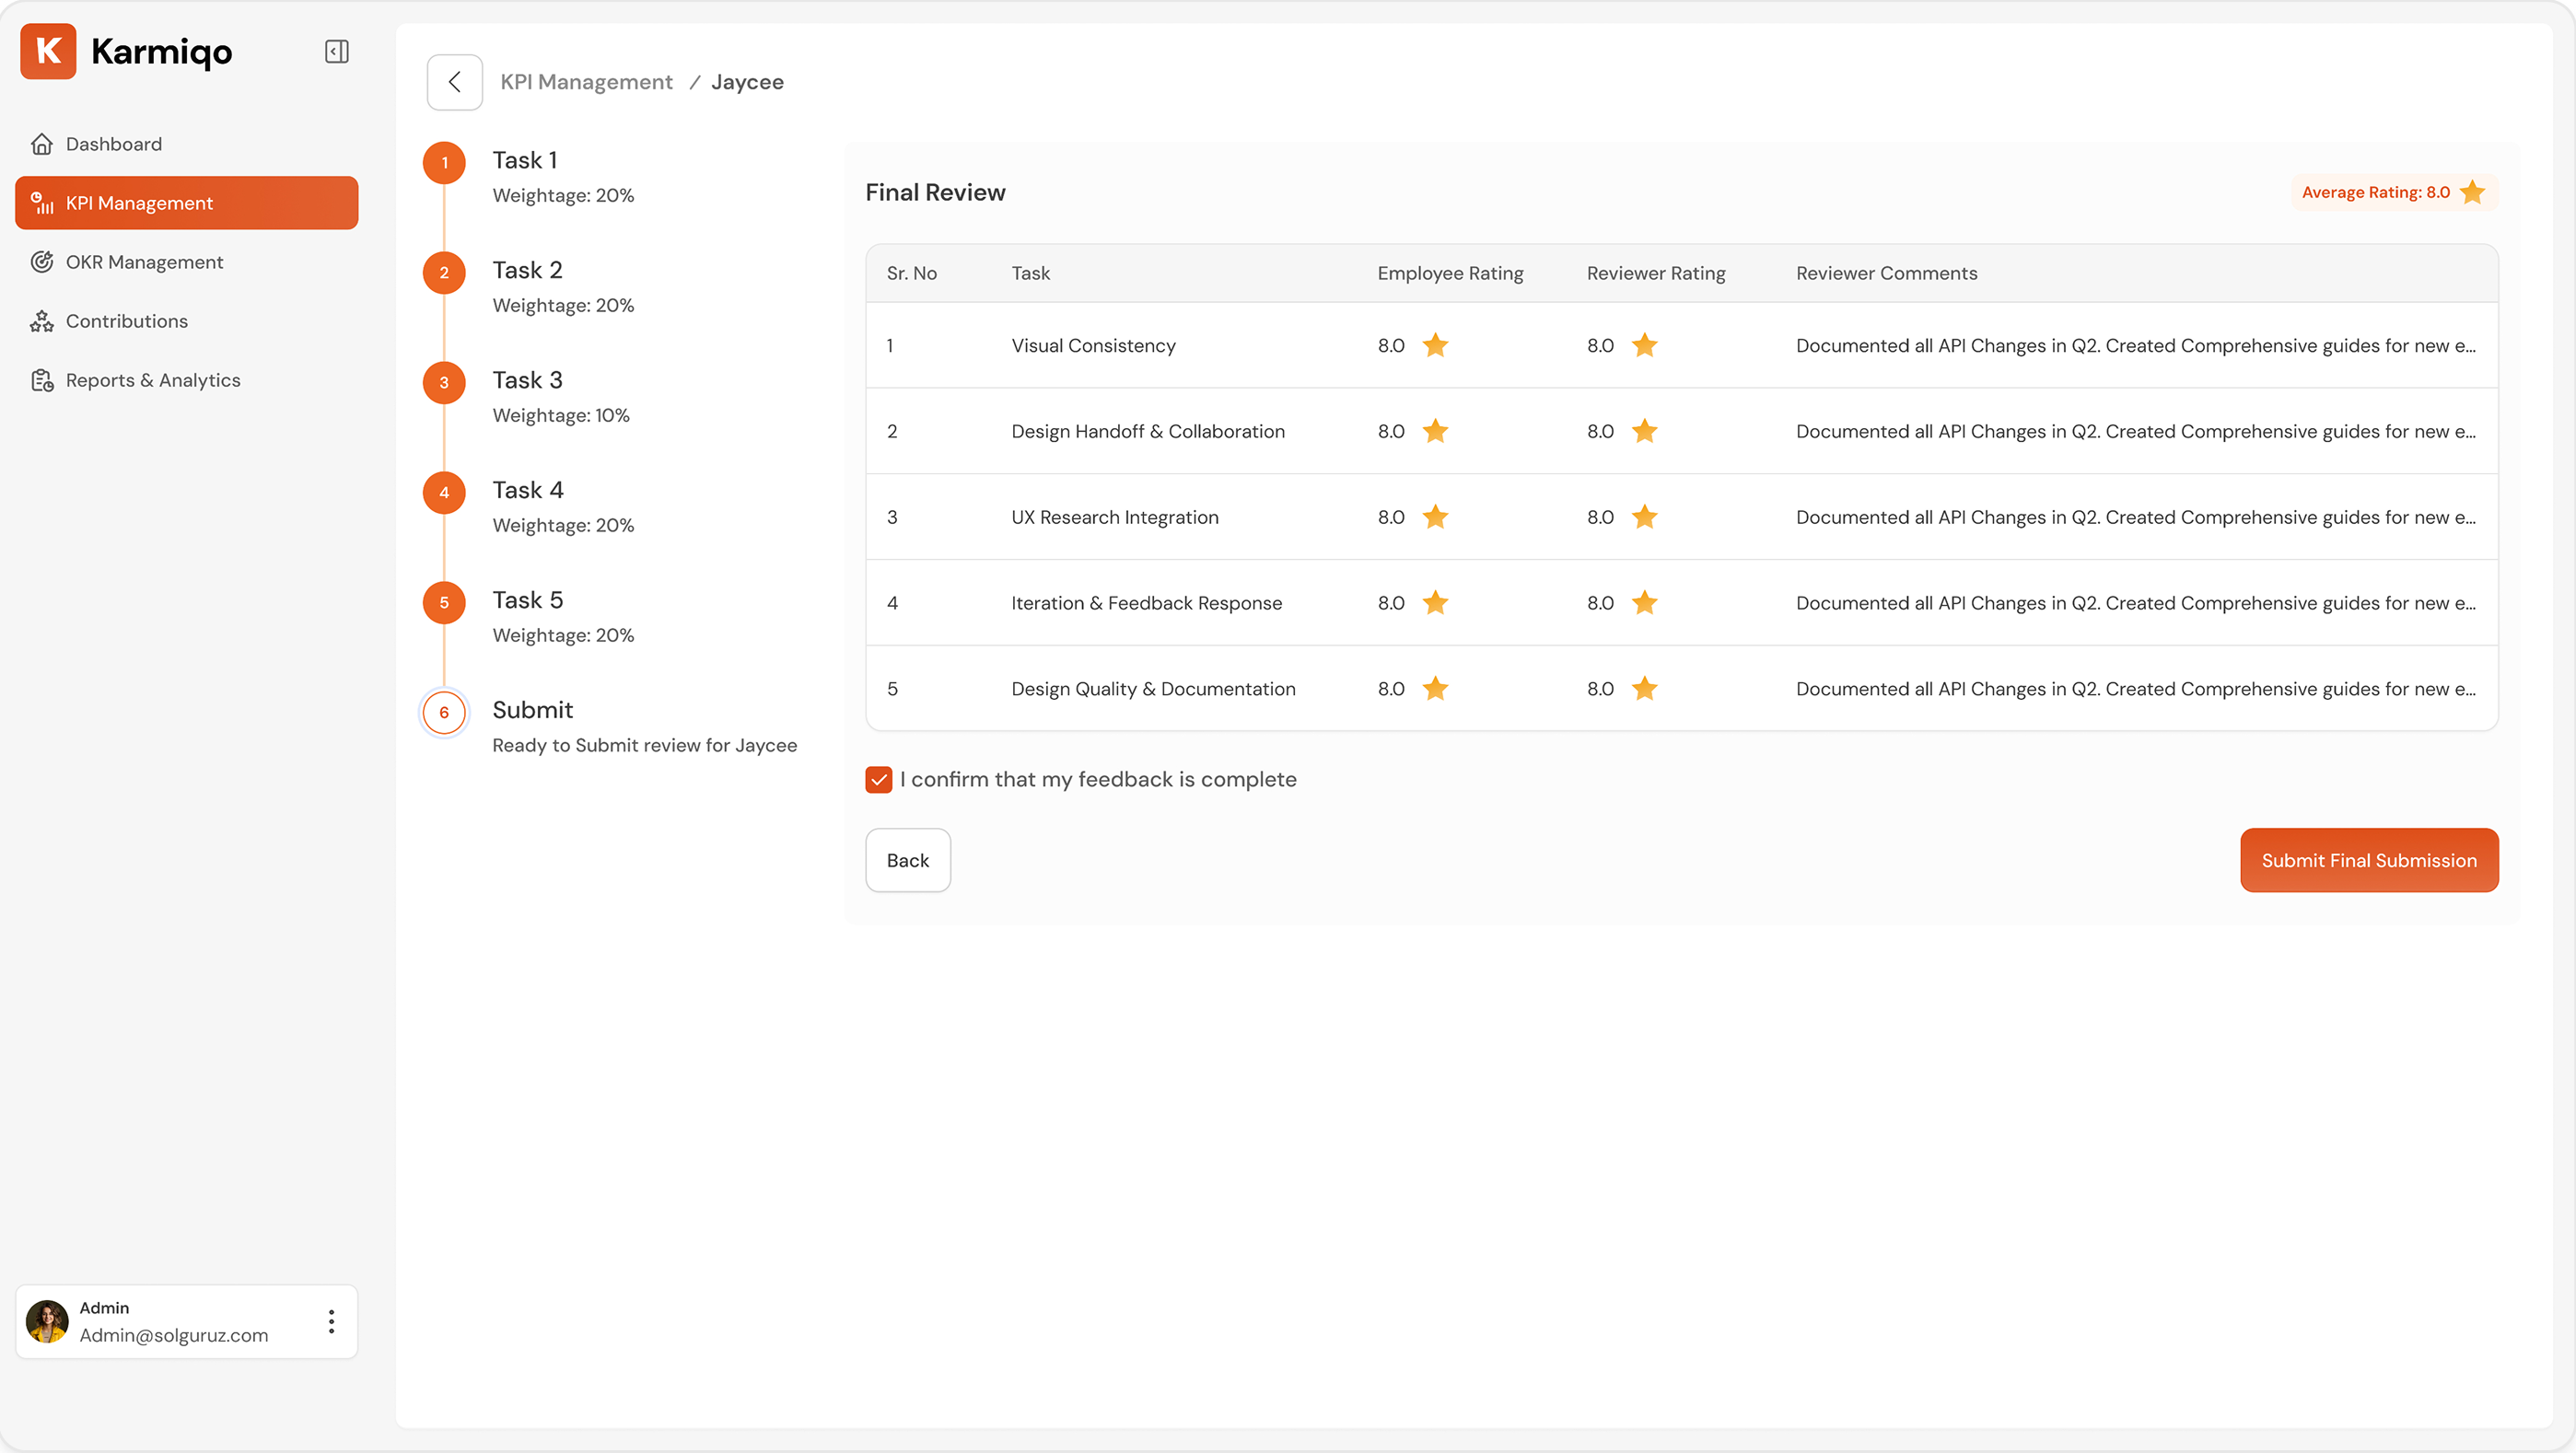Screen dimensions: 2576x1453
Task: Click Weightage: 10% under Task 3
Action: point(561,415)
